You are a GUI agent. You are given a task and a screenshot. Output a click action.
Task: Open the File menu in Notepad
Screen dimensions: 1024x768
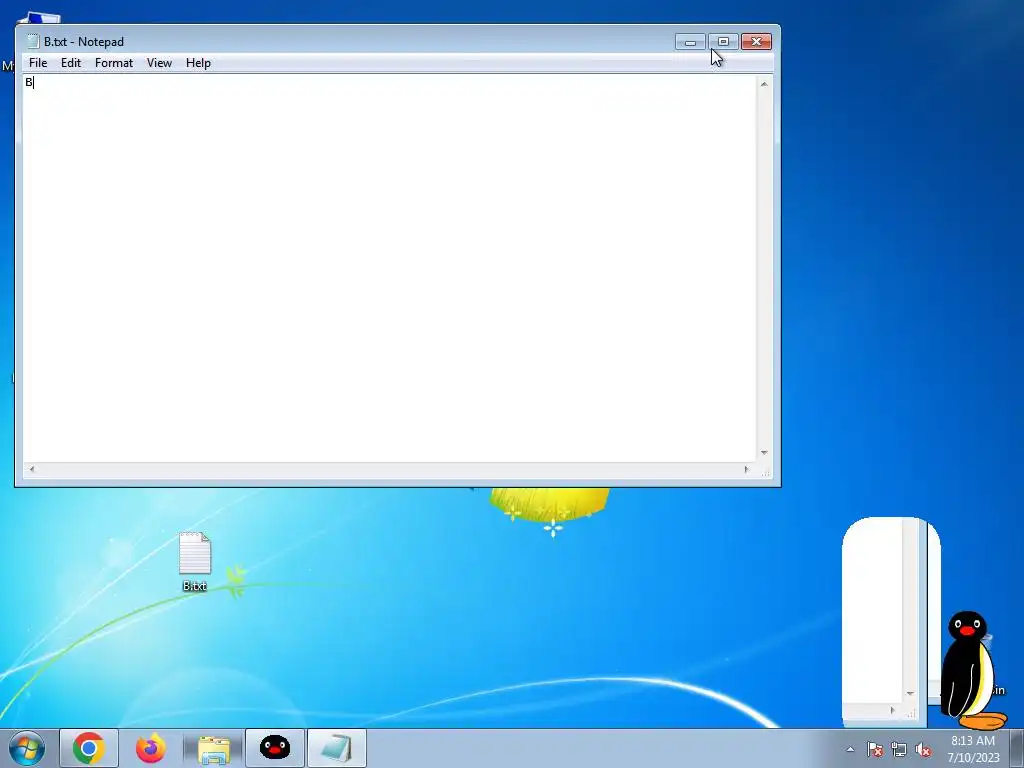pyautogui.click(x=38, y=63)
